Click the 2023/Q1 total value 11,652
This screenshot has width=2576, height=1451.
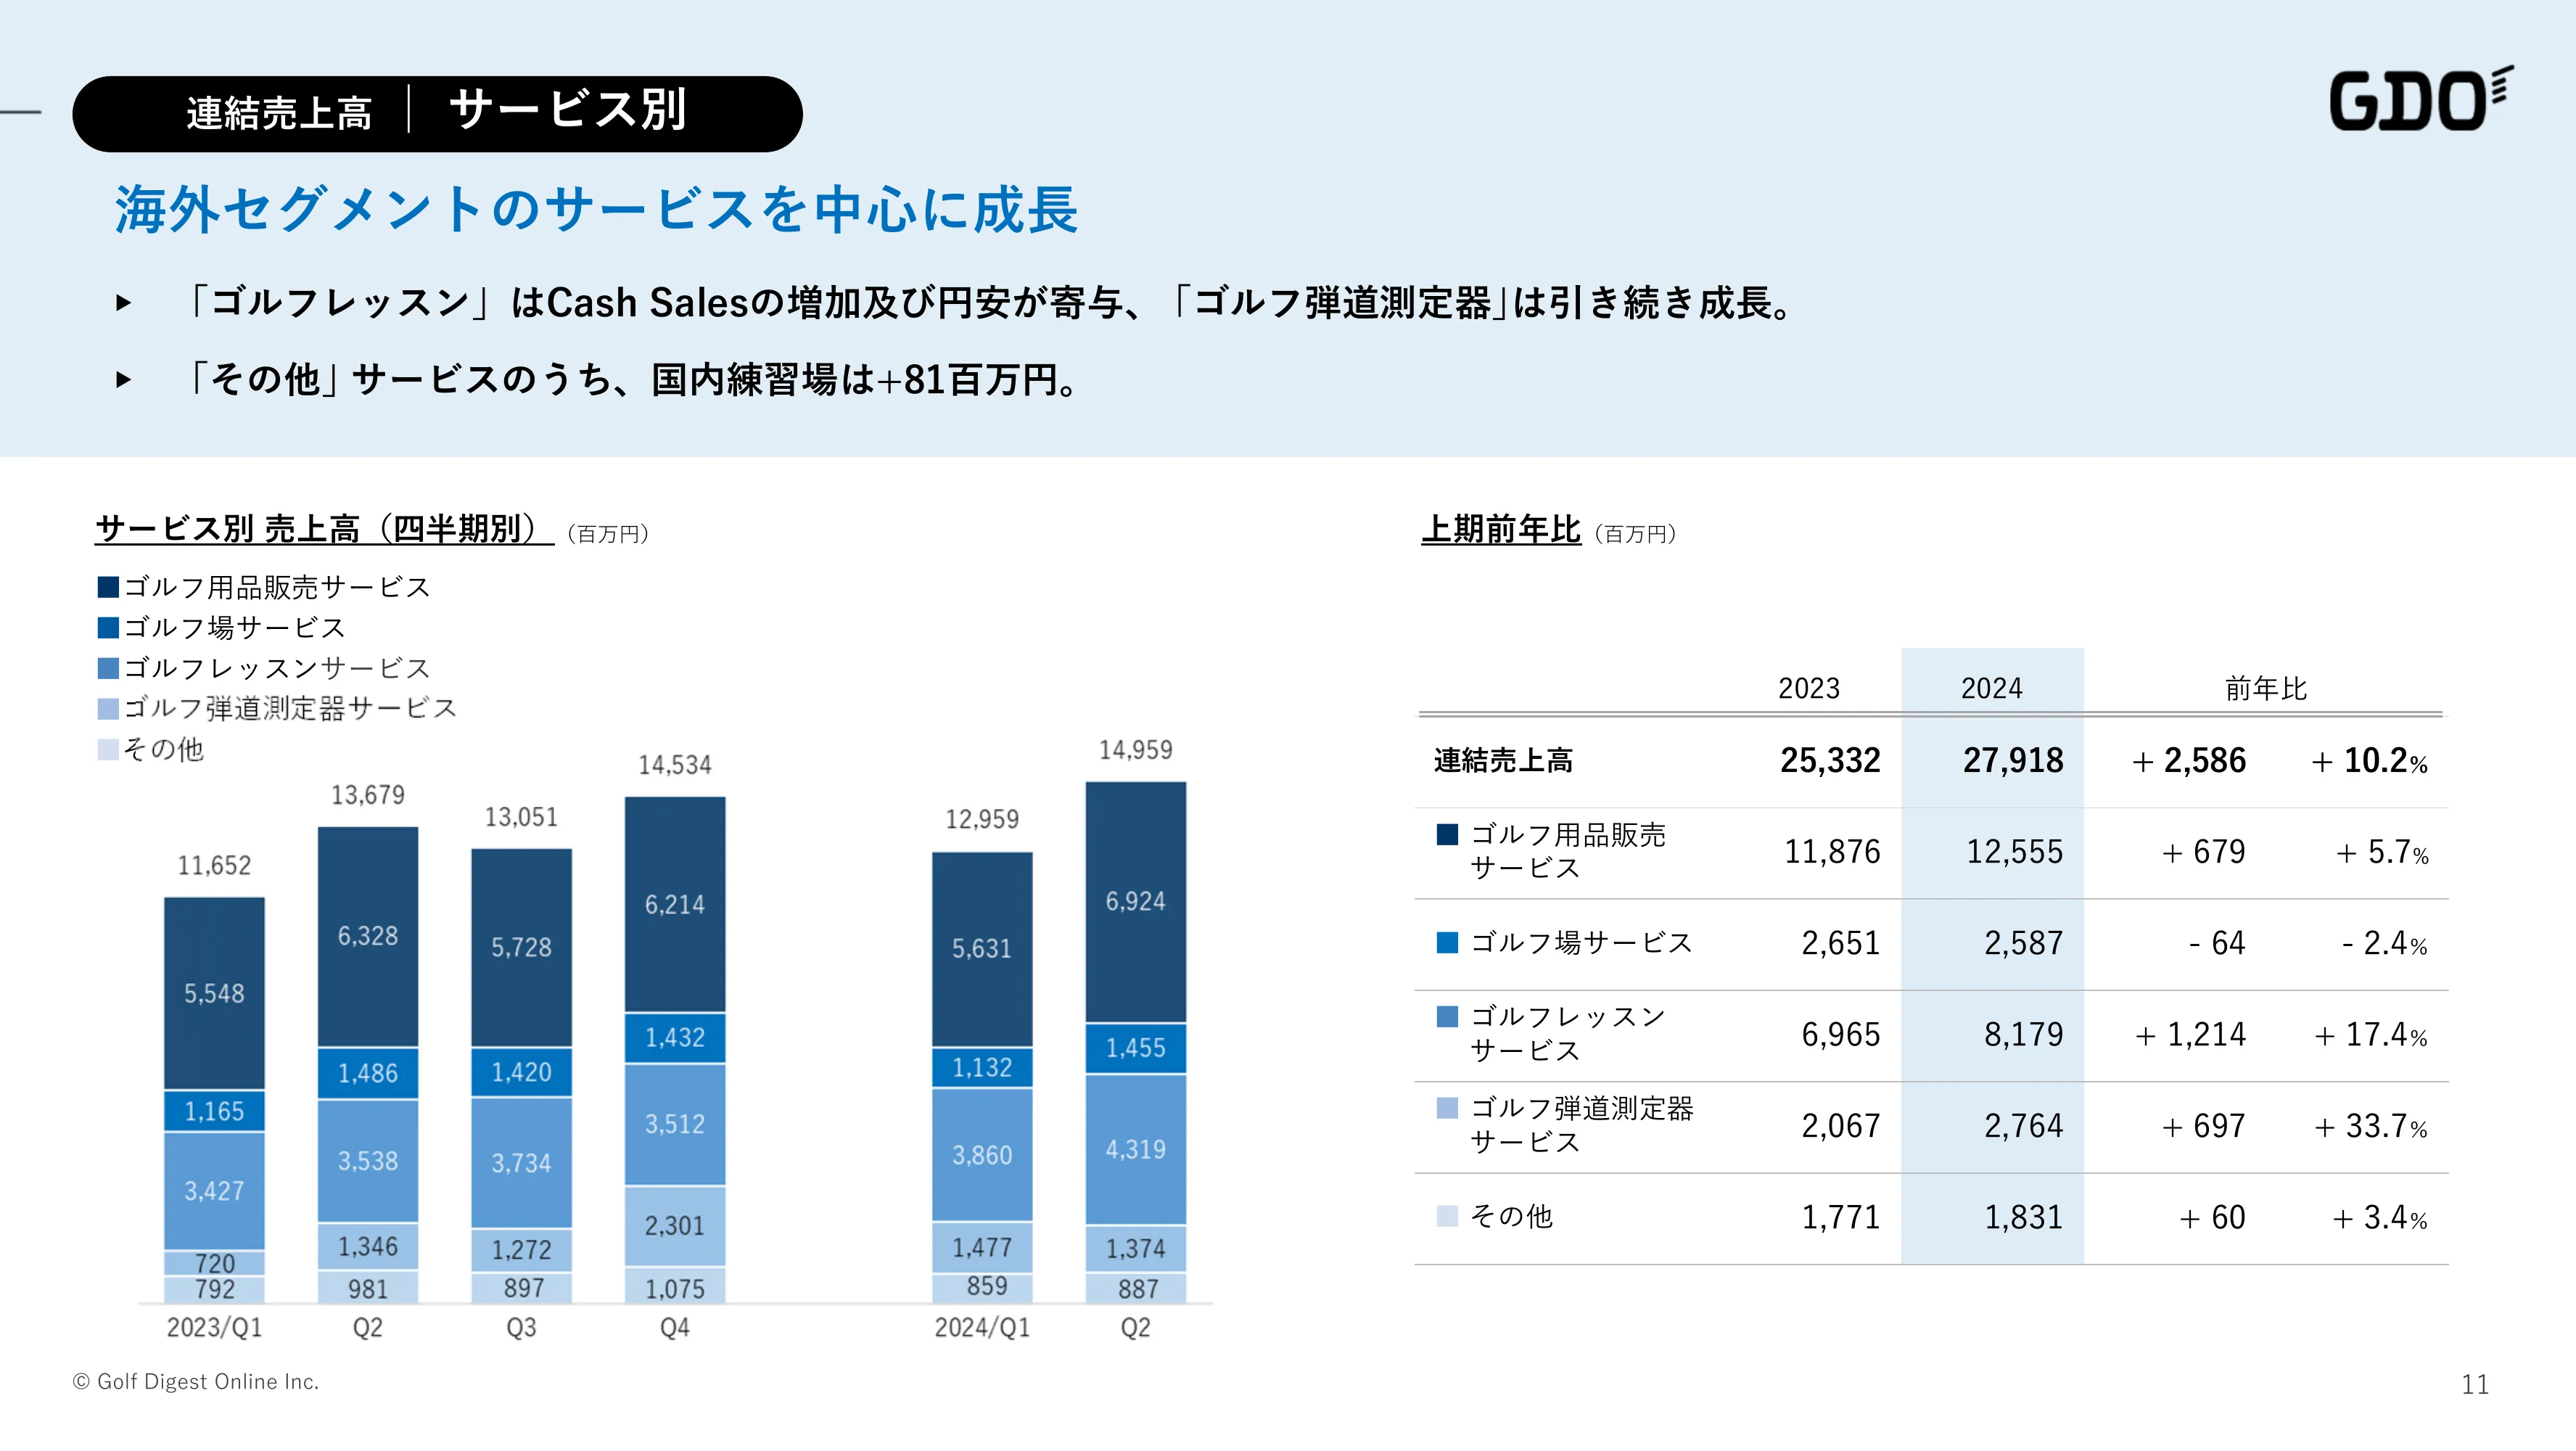[214, 865]
